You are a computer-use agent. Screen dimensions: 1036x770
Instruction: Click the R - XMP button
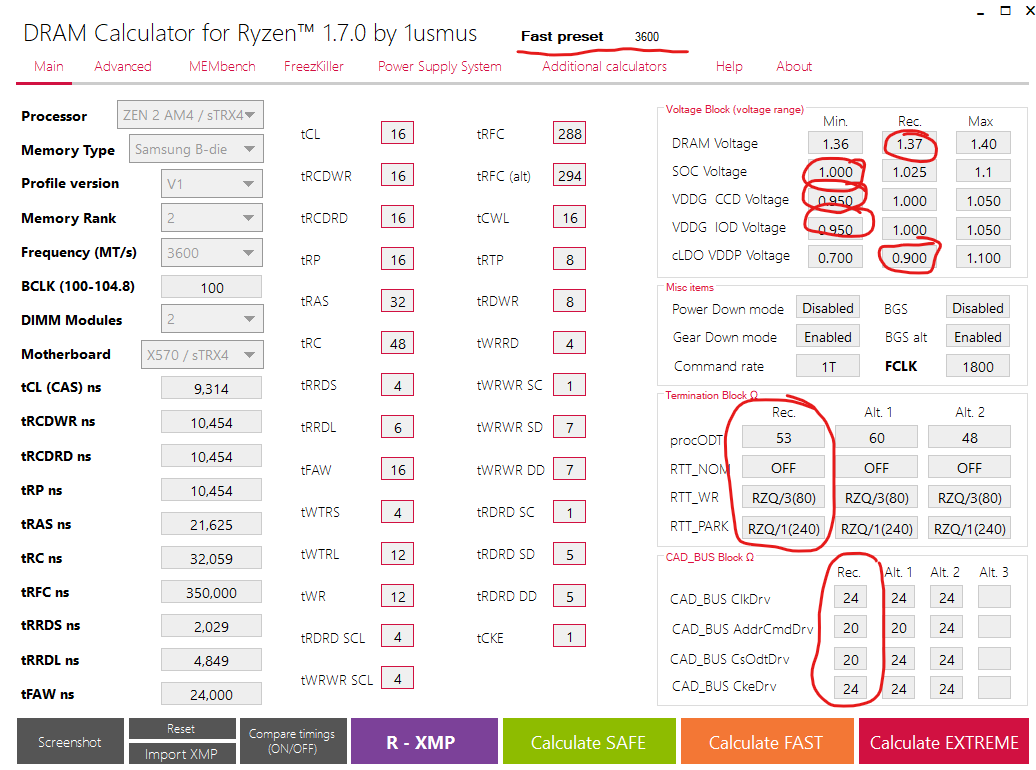click(x=424, y=742)
